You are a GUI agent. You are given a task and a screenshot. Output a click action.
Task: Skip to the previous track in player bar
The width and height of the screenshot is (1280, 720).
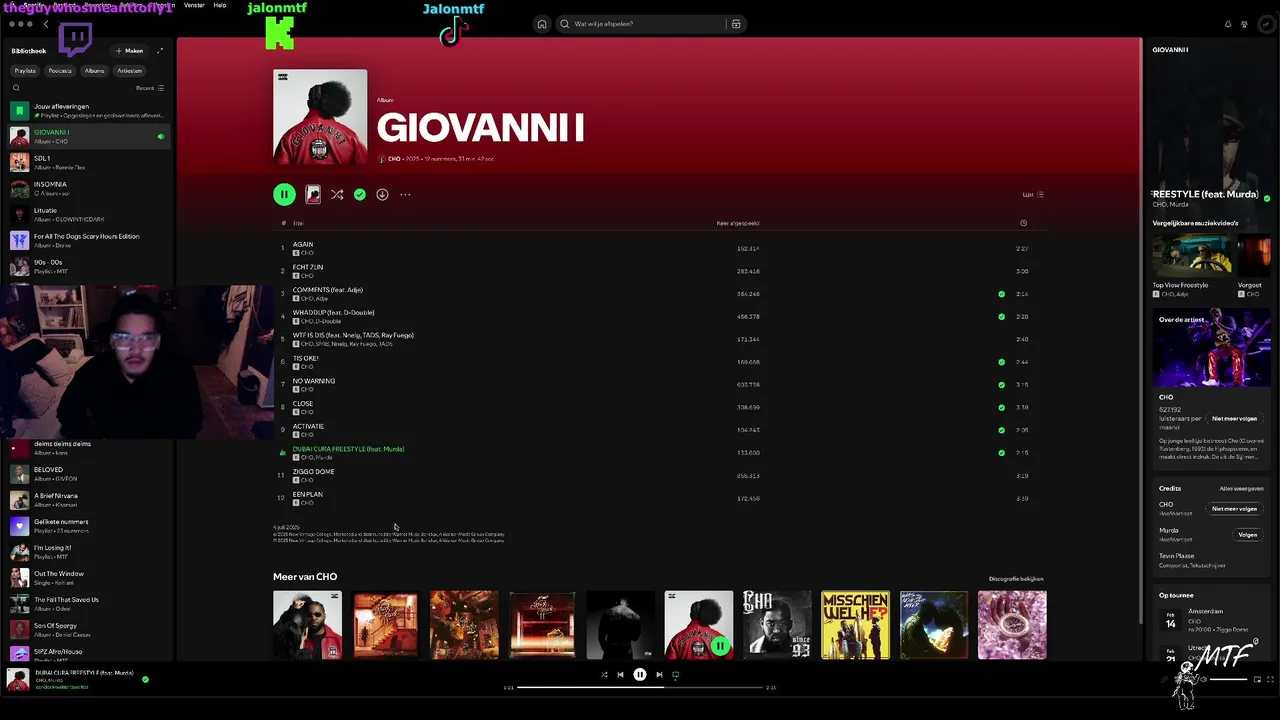[x=620, y=675]
